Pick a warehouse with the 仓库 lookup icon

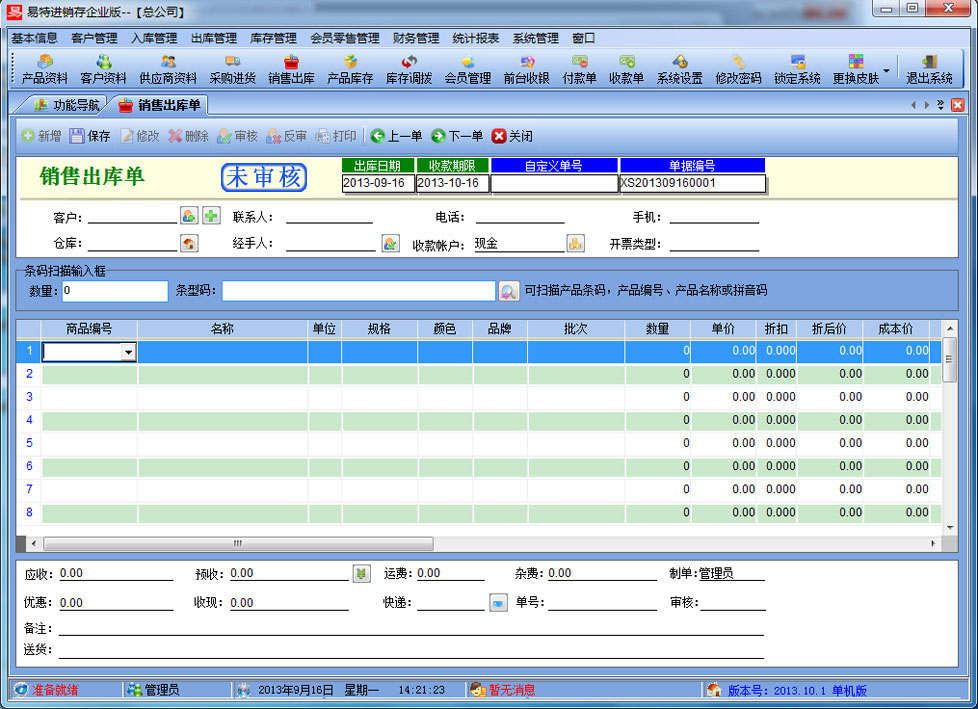[x=188, y=243]
